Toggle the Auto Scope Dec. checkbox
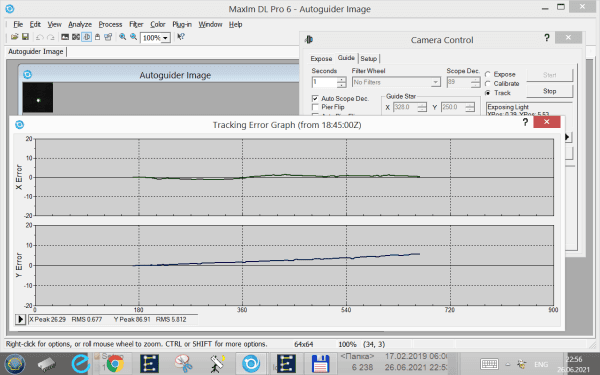 (x=315, y=98)
